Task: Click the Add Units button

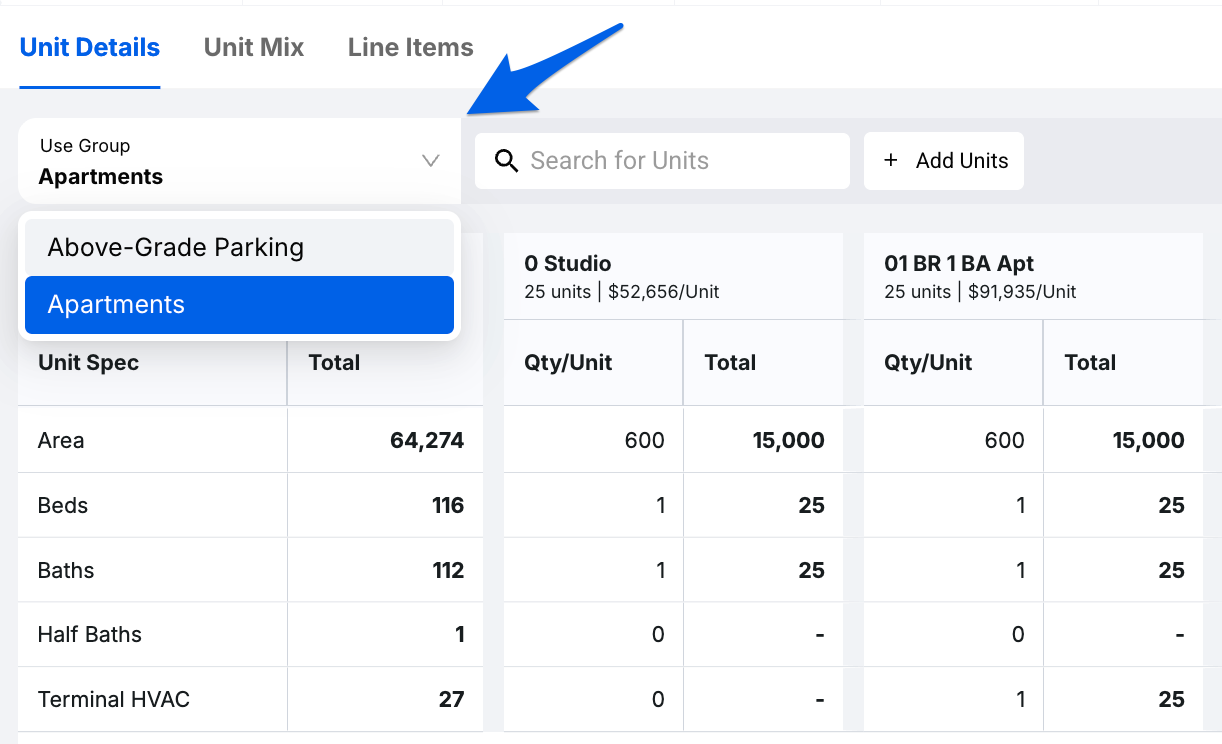Action: 944,161
